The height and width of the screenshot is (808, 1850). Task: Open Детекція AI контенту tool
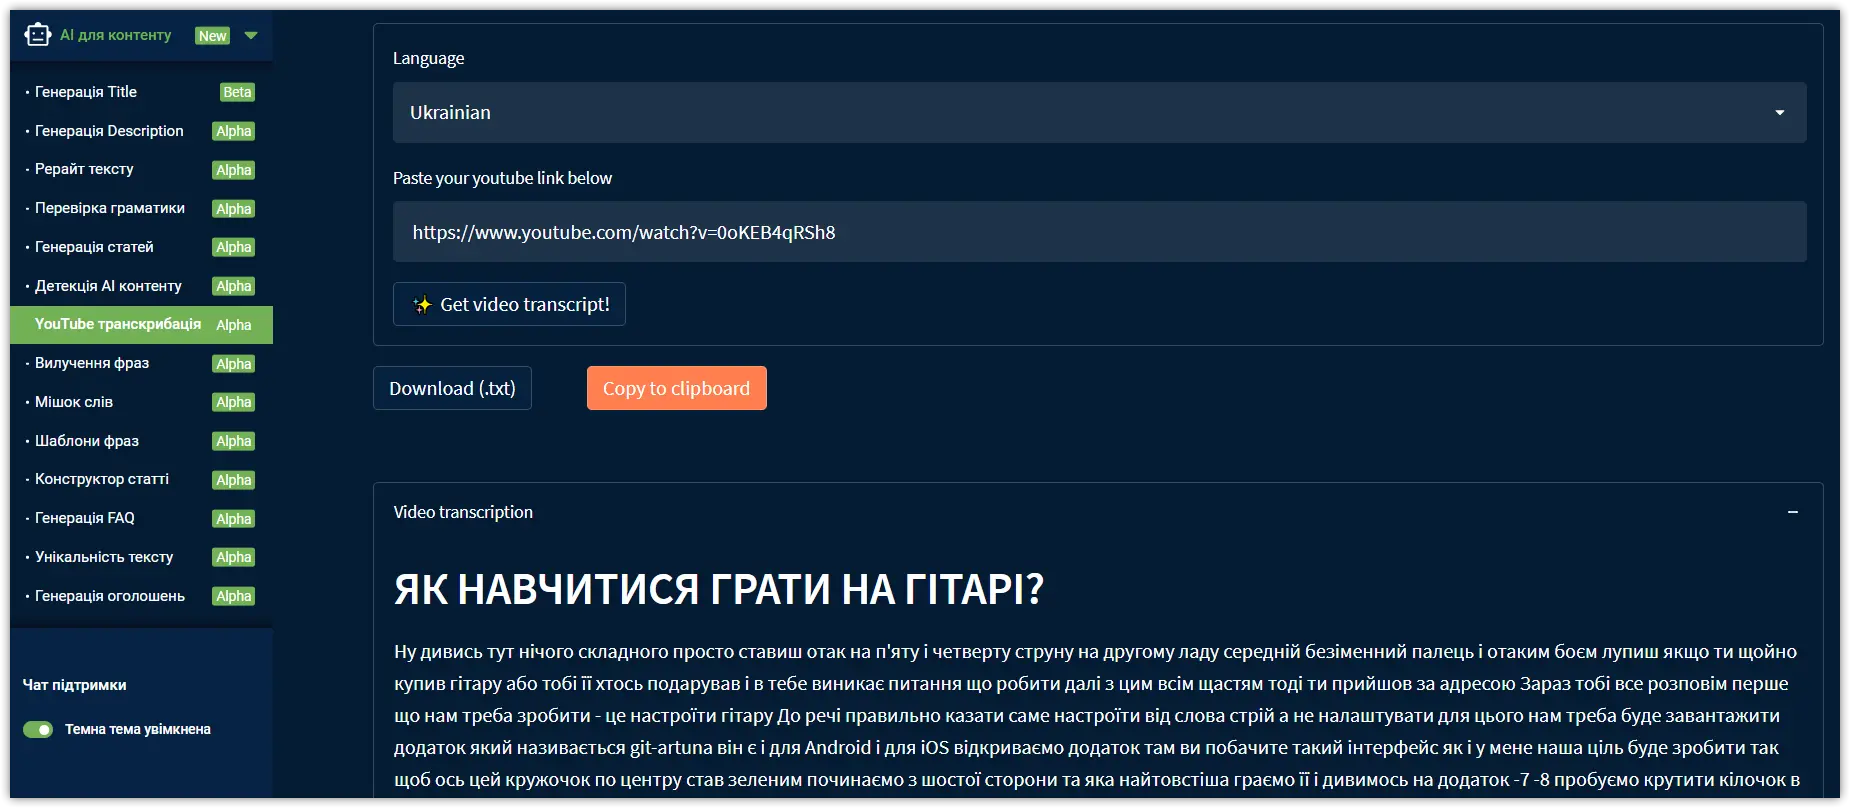coord(108,286)
